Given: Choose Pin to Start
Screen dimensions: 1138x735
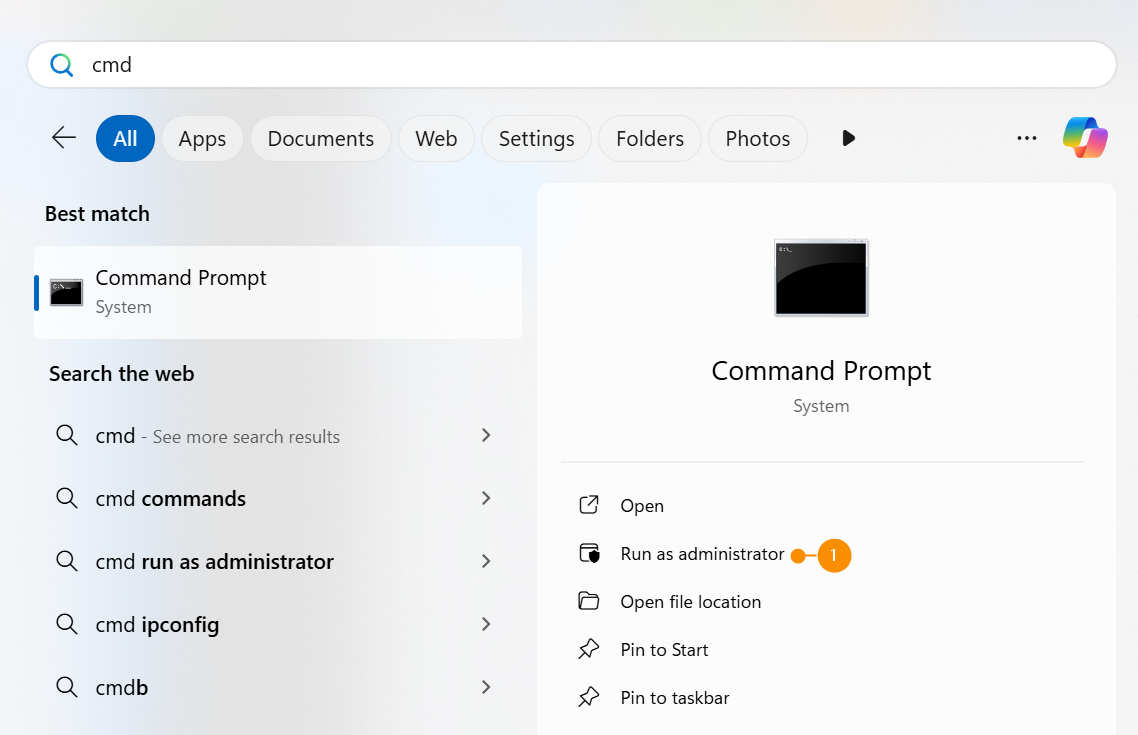Looking at the screenshot, I should click(664, 650).
